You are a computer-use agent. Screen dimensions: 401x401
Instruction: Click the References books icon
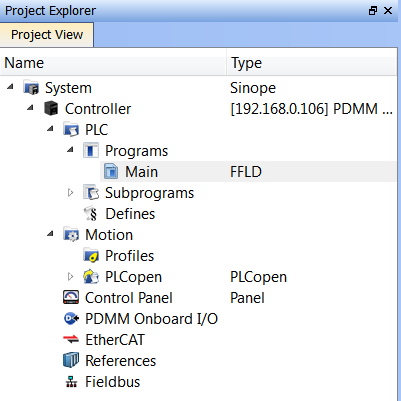point(71,360)
